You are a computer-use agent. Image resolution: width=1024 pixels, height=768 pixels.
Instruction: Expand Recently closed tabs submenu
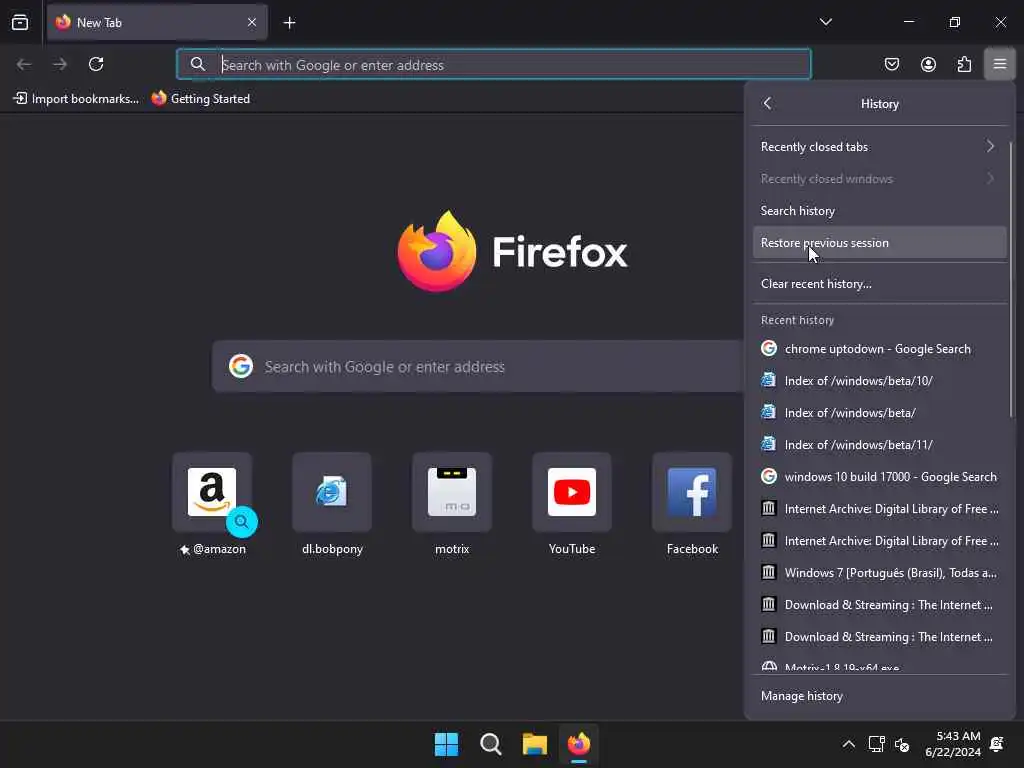point(879,146)
